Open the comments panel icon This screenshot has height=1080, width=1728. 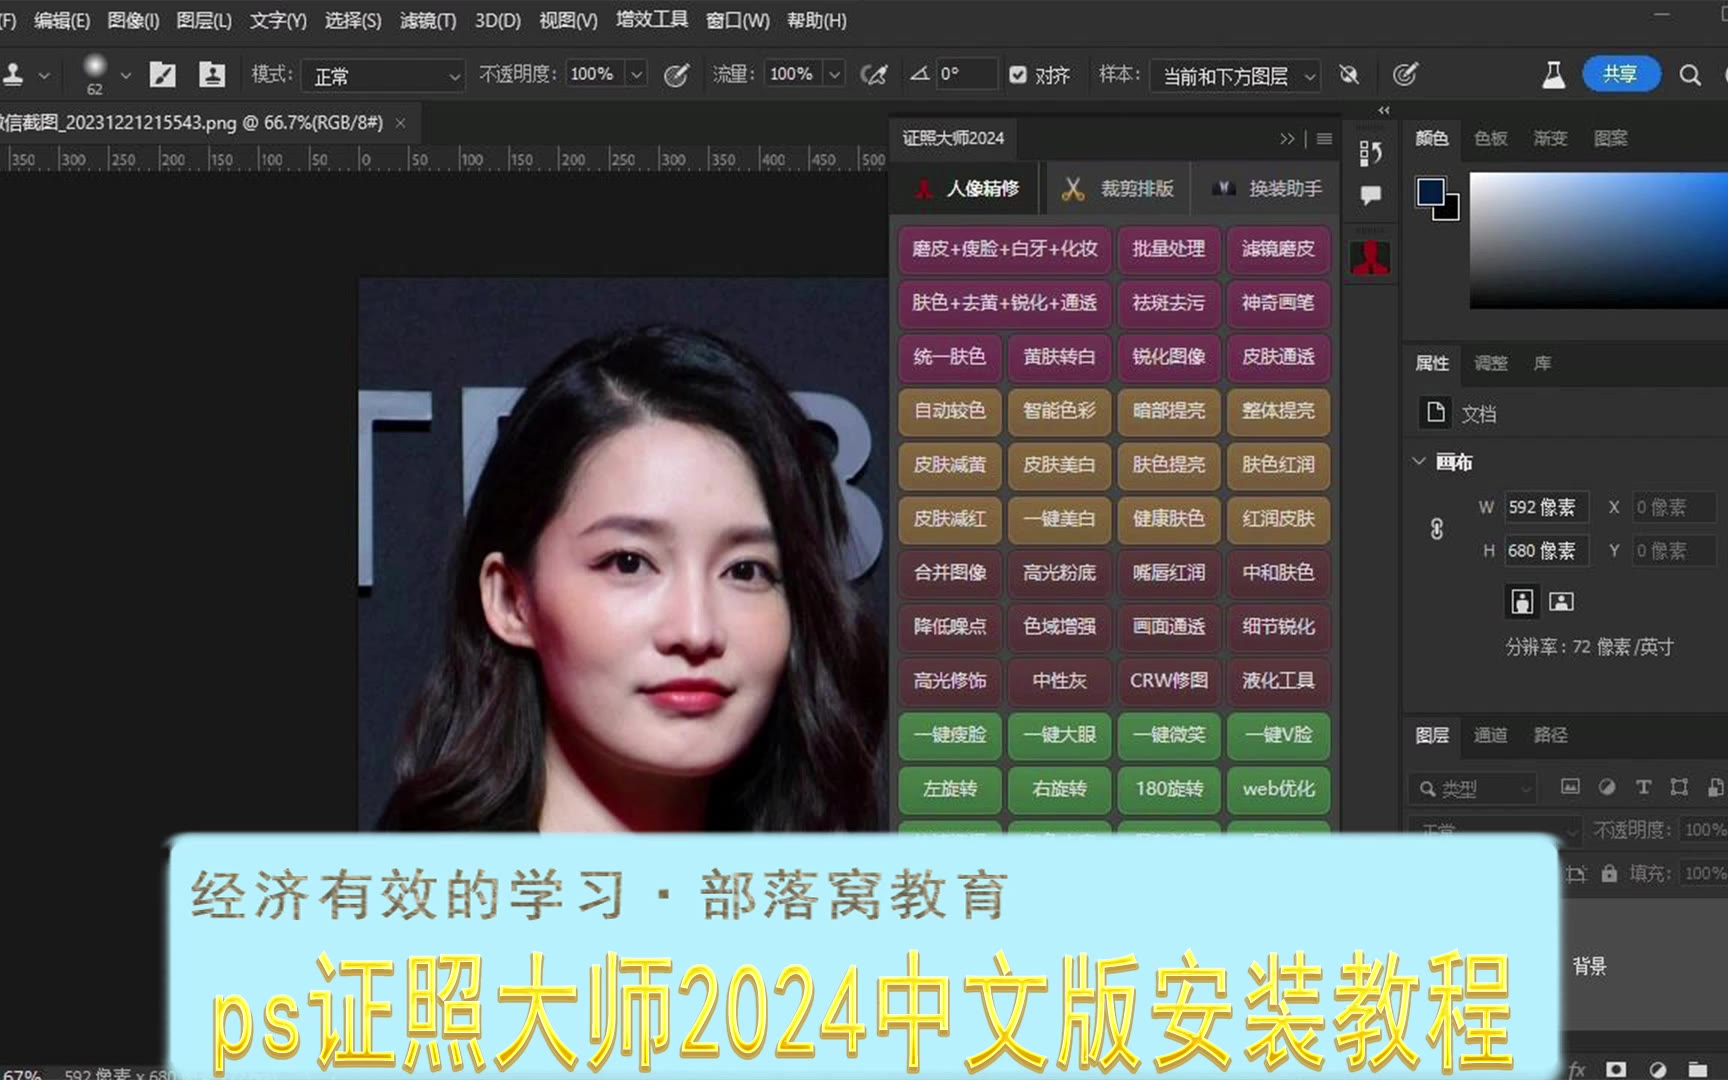tap(1370, 195)
